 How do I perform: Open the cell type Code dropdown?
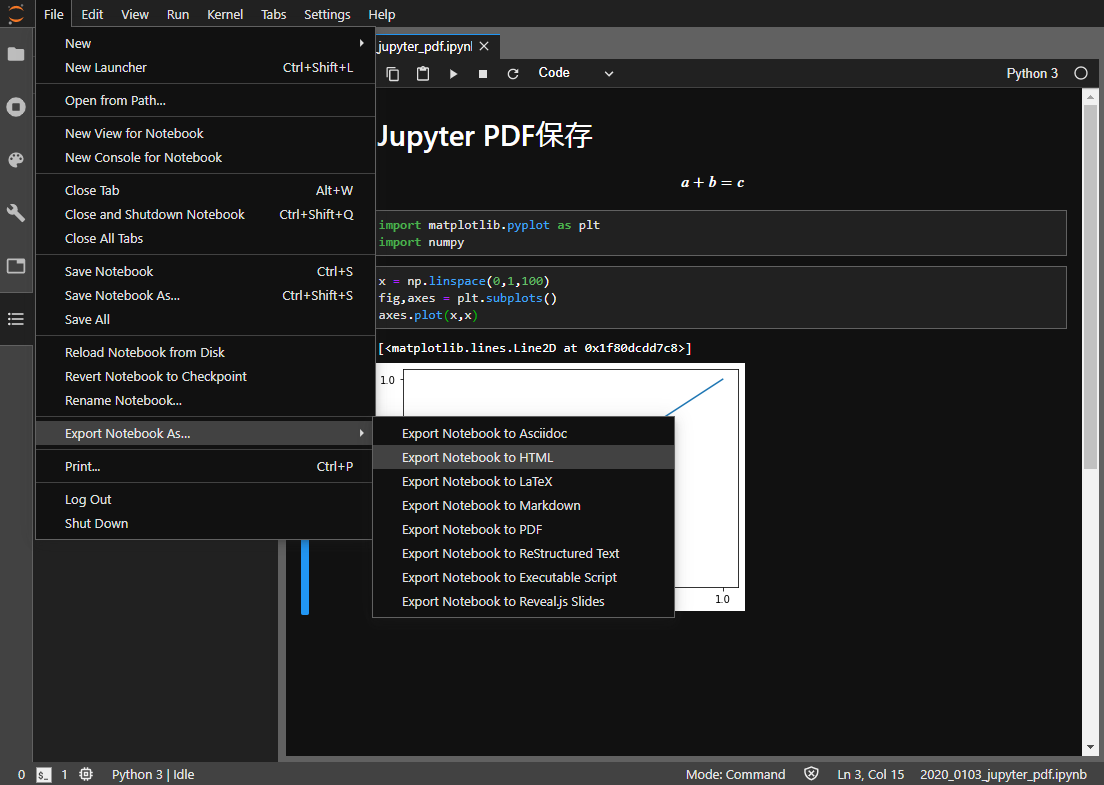pos(576,73)
